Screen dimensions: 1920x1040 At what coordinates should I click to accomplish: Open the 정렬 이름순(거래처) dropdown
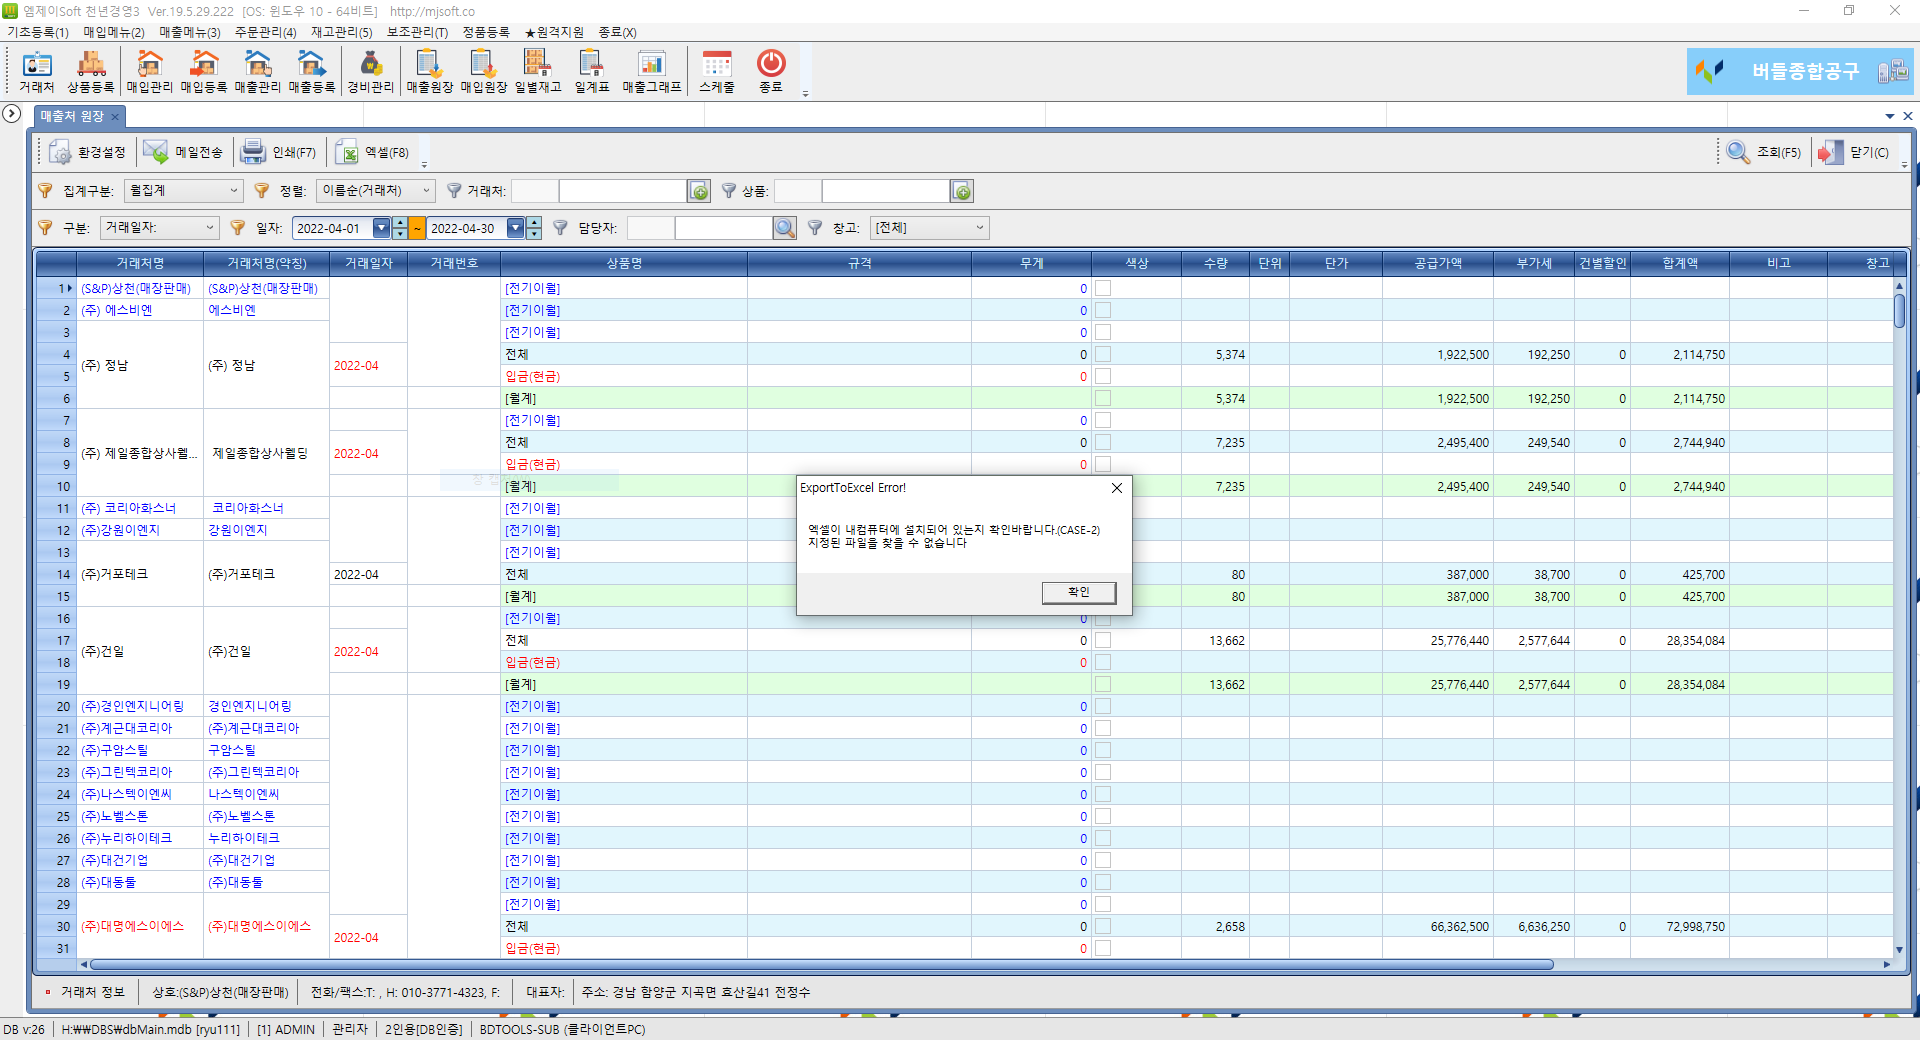click(375, 190)
